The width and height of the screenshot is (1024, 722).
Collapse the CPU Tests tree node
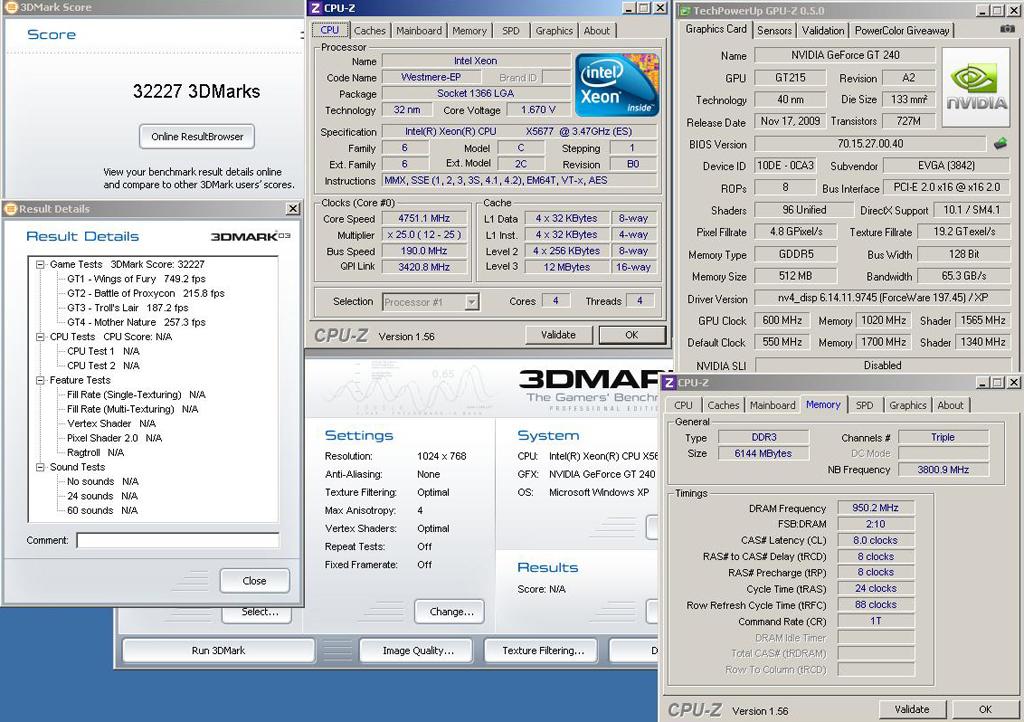pyautogui.click(x=40, y=337)
